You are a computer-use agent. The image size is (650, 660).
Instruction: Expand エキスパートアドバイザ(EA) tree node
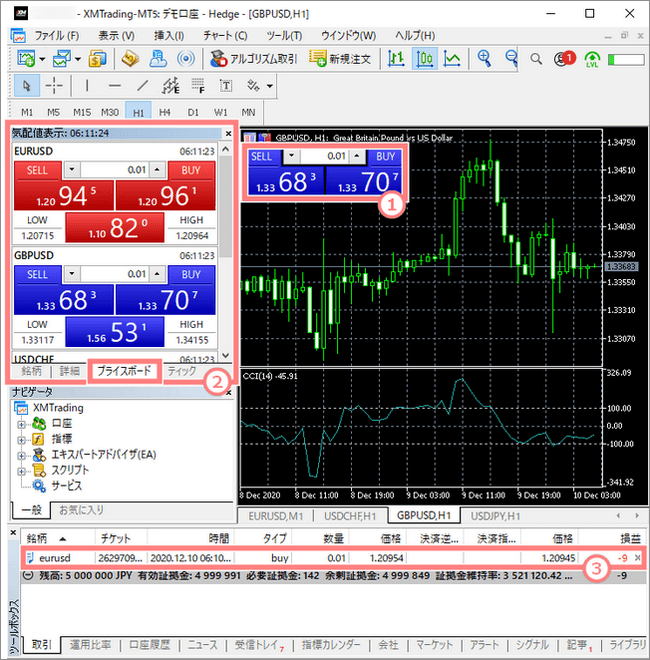click(x=21, y=455)
